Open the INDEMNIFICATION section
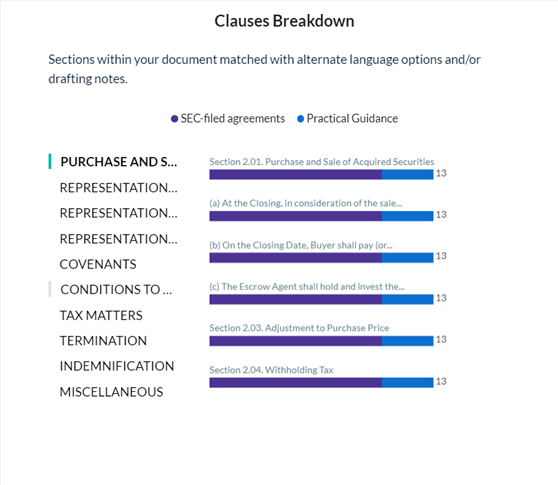Viewport: 558px width, 485px height. (117, 366)
